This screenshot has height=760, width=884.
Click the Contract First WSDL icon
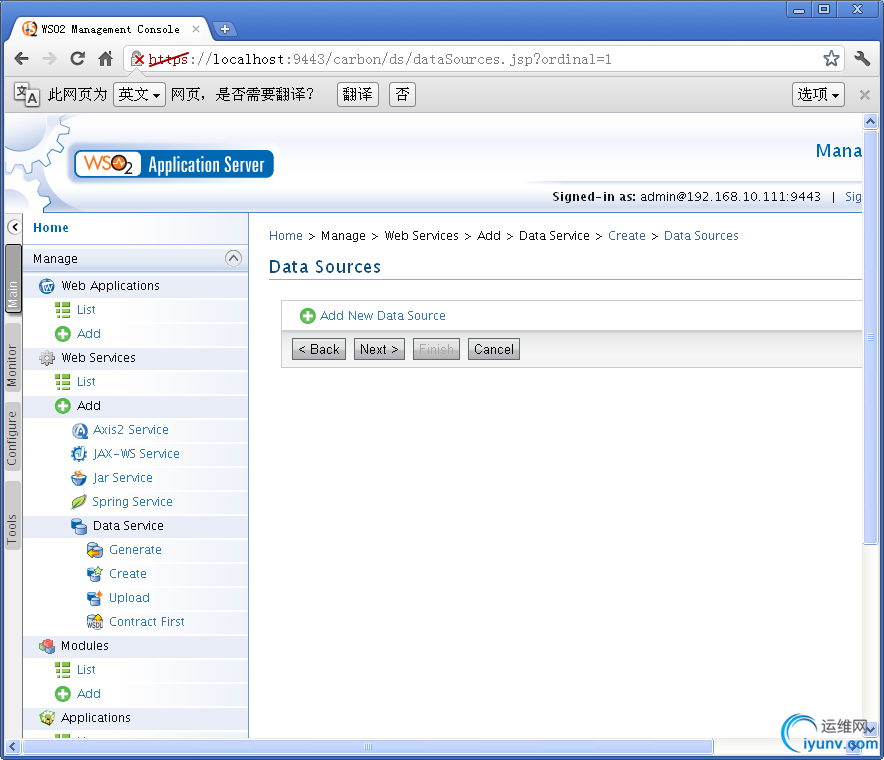tap(95, 622)
